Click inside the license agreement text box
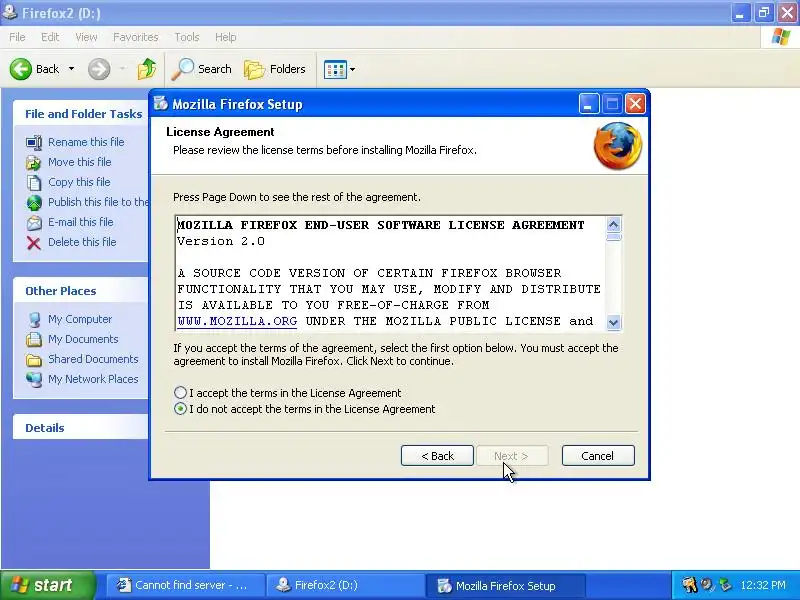Screen dimensions: 800x600 [390, 273]
